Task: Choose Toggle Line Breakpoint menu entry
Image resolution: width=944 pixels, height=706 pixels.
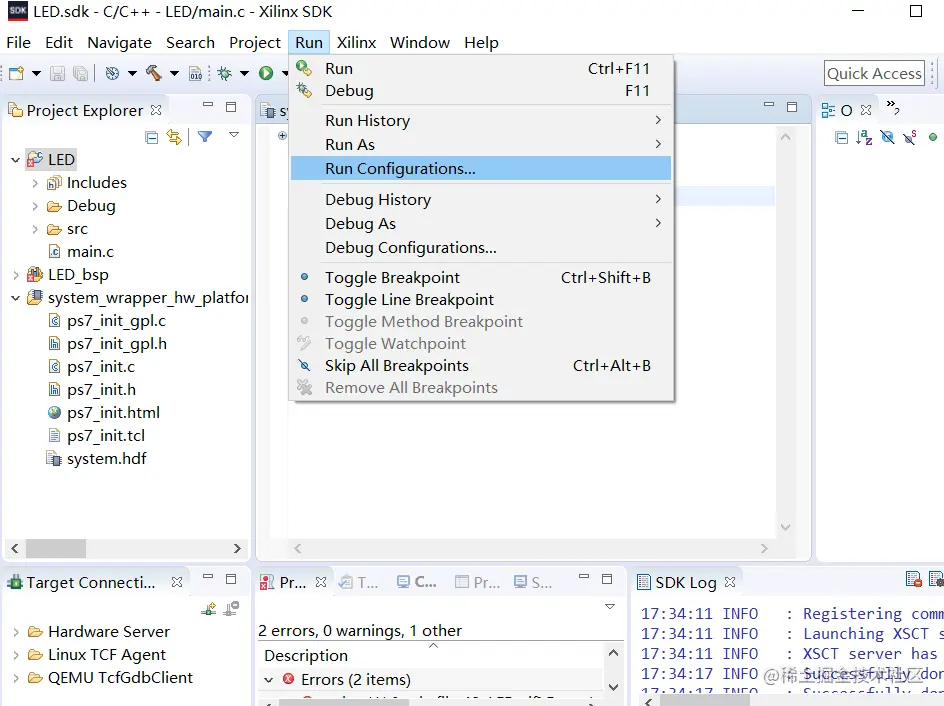Action: tap(480, 299)
